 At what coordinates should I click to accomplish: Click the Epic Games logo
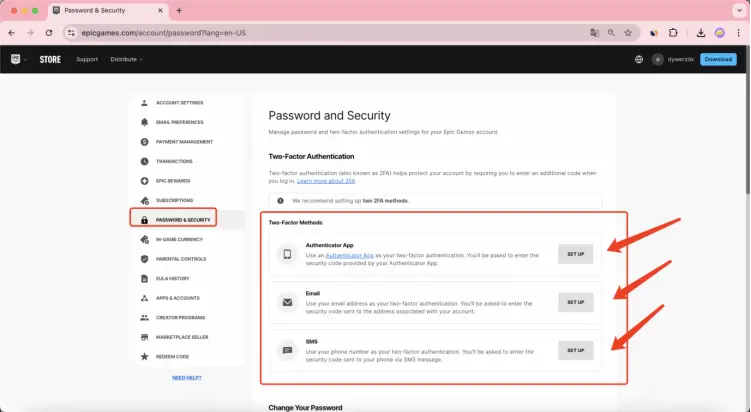click(x=15, y=59)
